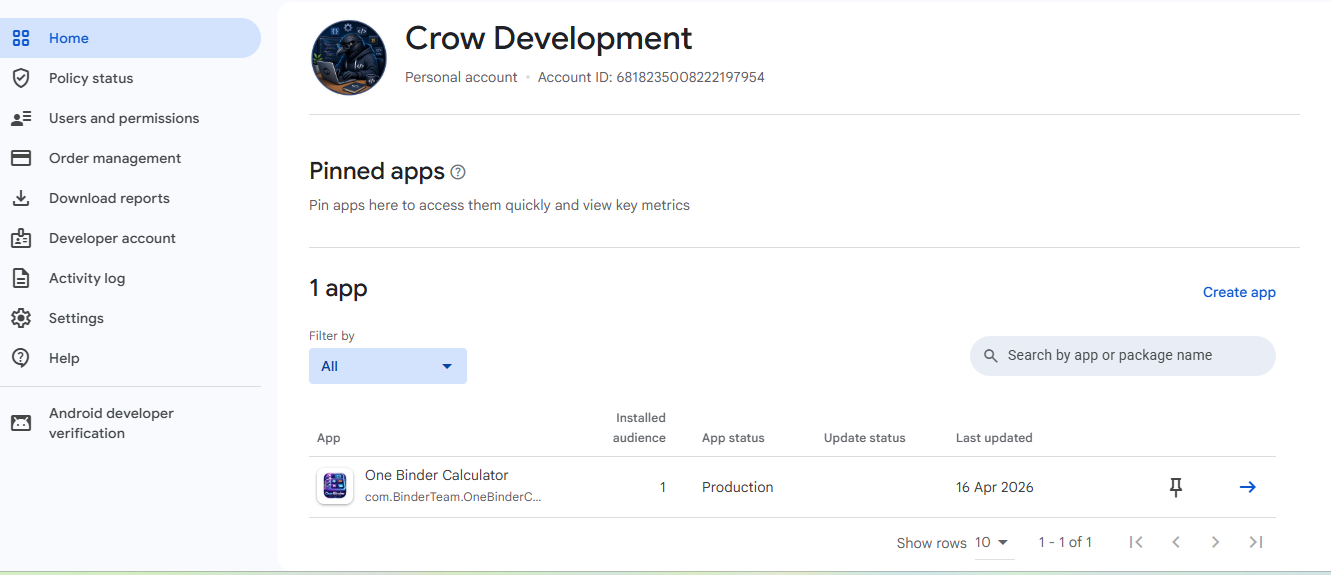This screenshot has height=575, width=1331.
Task: Click the search magnifier icon
Action: point(991,356)
